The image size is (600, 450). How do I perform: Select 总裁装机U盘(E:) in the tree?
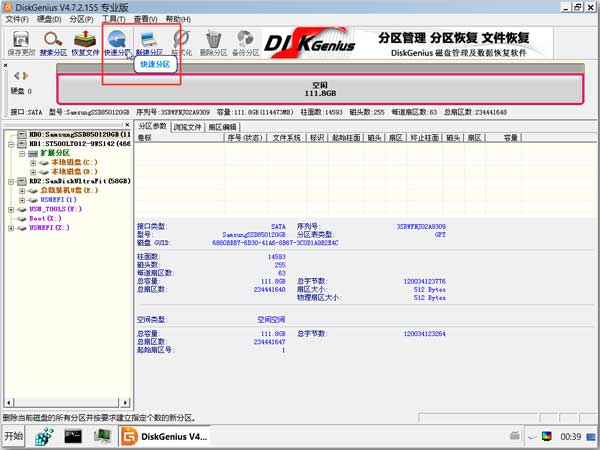coord(69,190)
